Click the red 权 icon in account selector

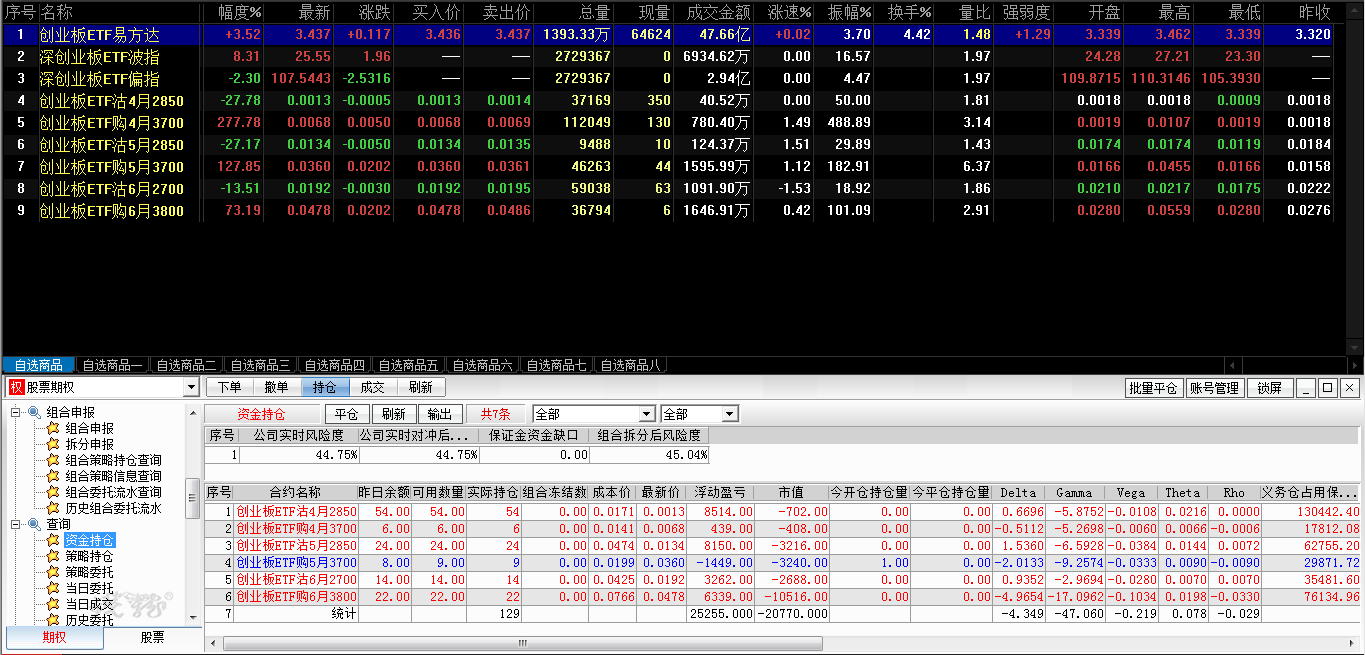tap(16, 388)
